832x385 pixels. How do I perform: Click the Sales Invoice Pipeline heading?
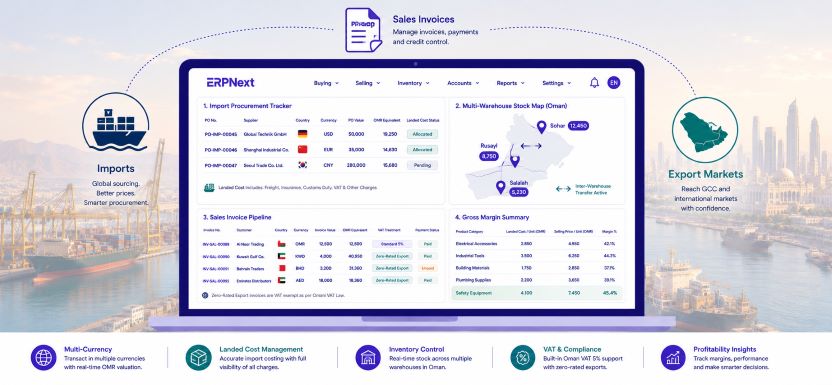point(237,217)
